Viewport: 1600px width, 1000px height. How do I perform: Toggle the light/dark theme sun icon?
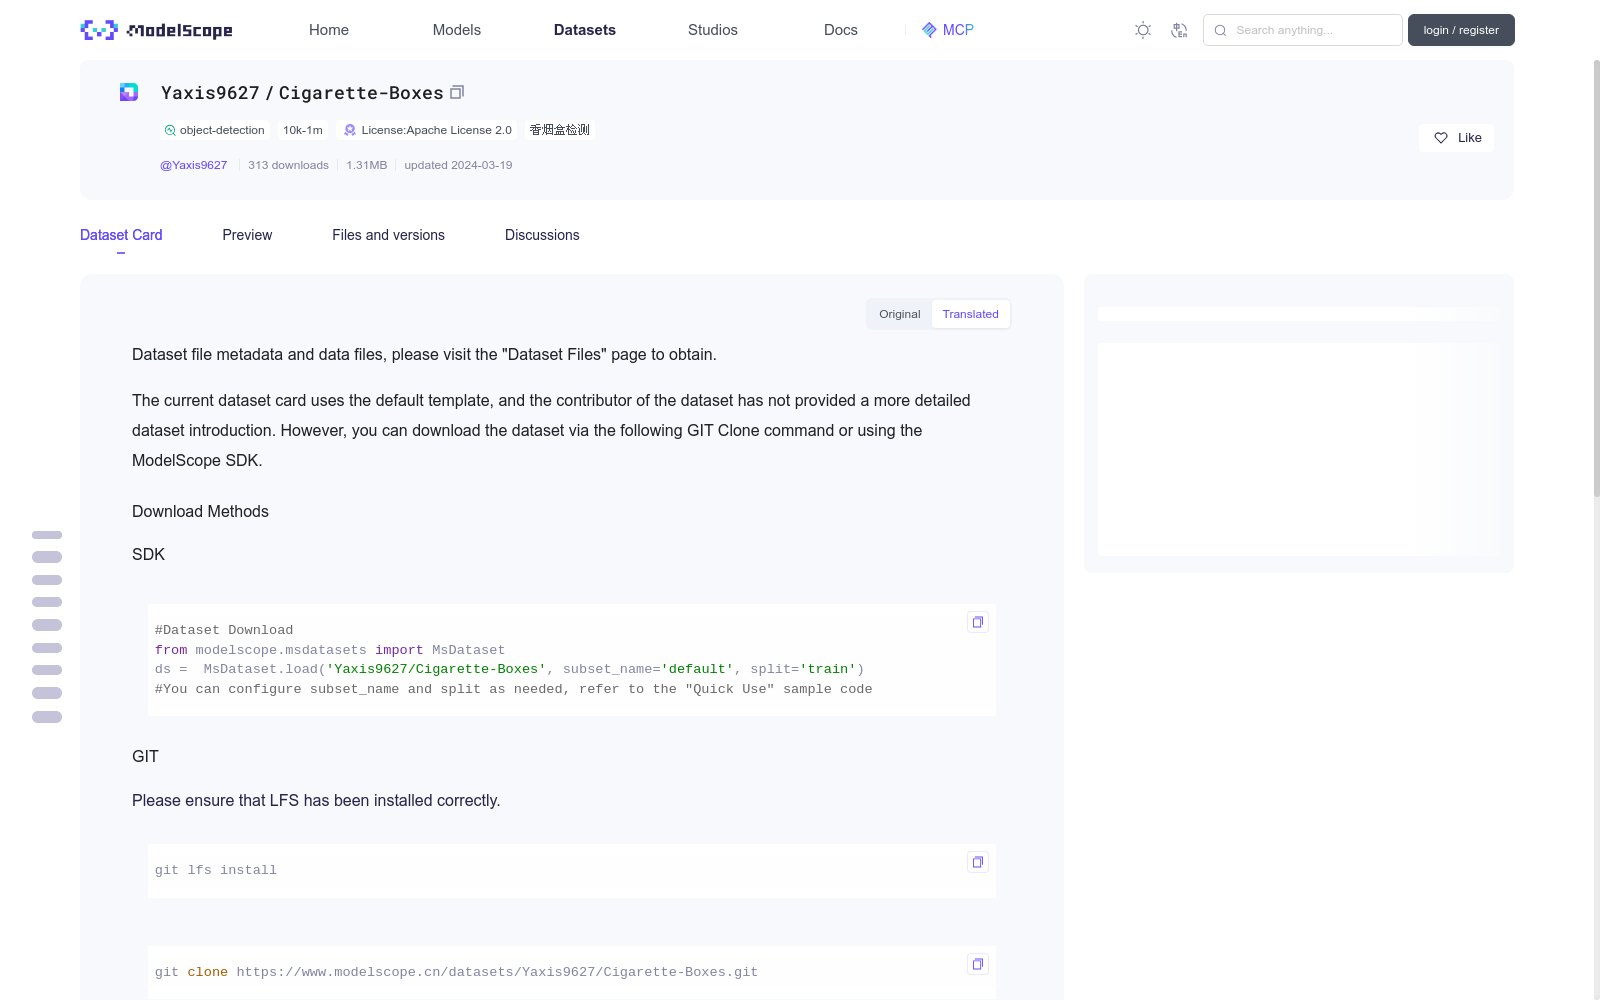pos(1143,30)
